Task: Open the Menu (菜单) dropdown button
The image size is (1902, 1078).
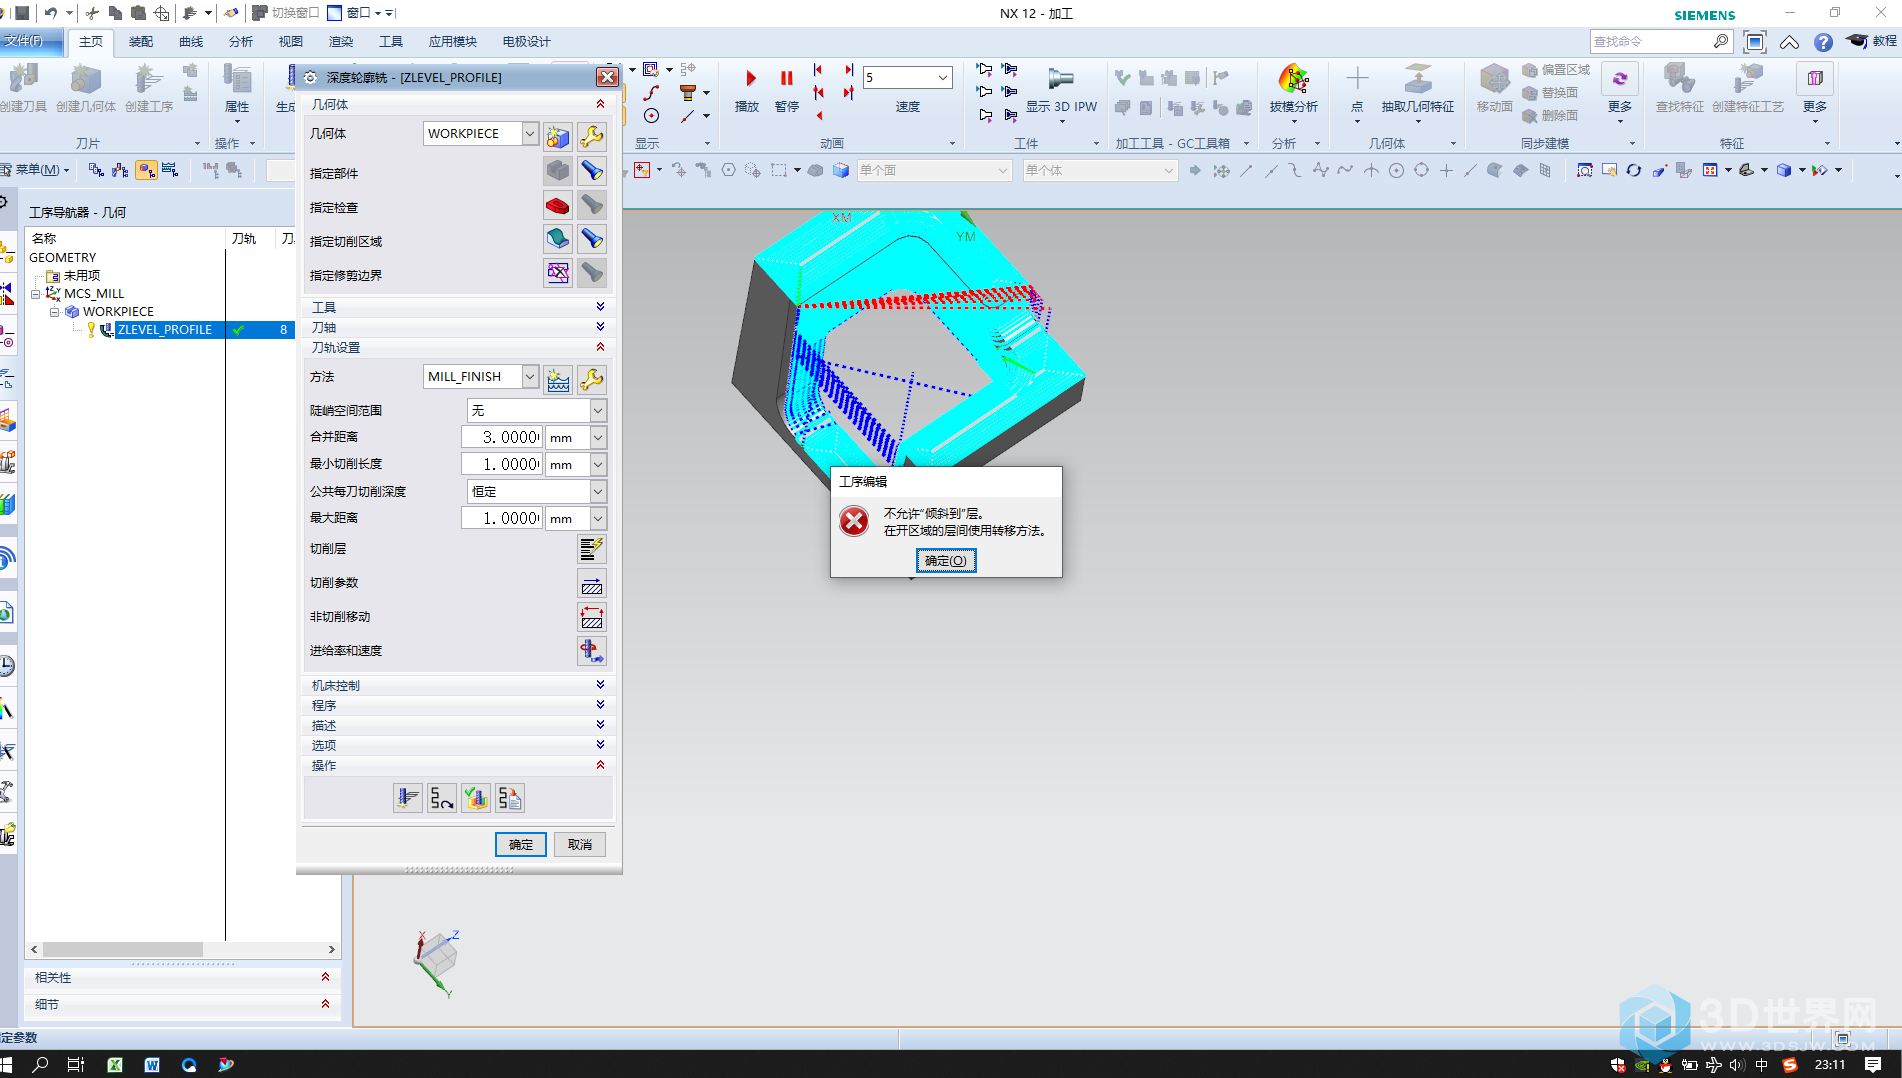Action: point(36,170)
